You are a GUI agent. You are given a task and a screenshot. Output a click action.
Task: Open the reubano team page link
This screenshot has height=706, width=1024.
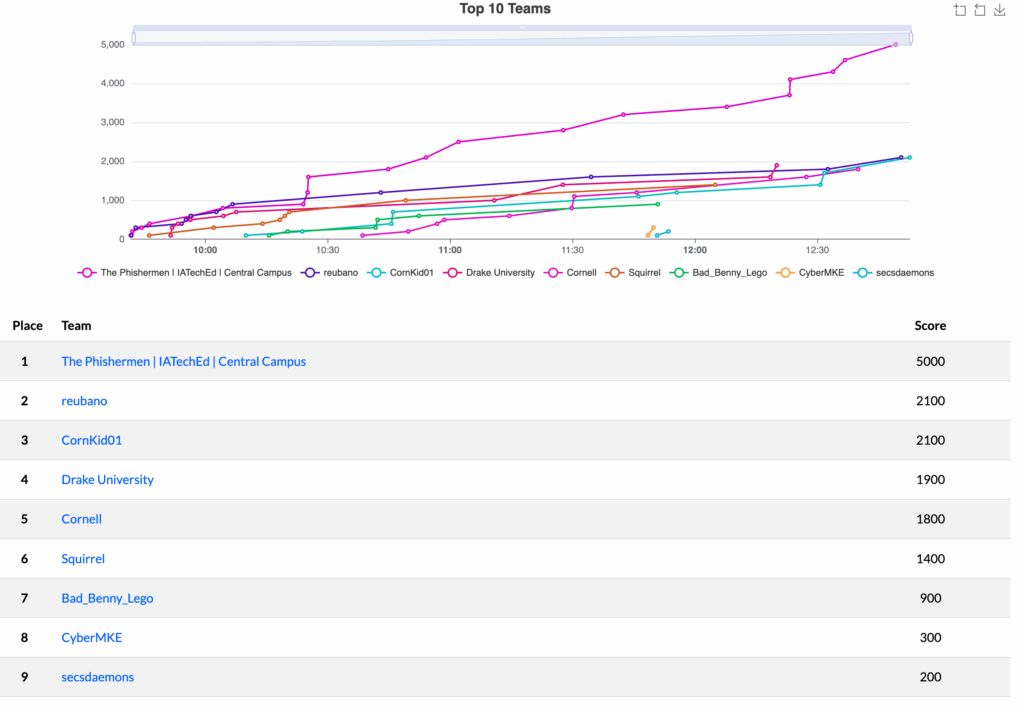[x=84, y=401]
